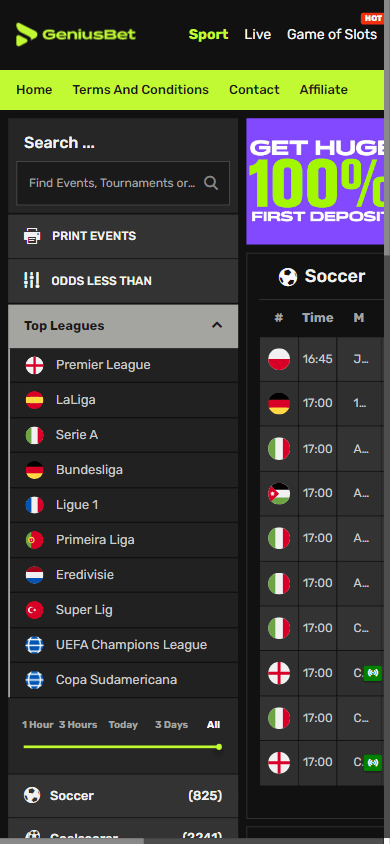Select the 3 Days time filter
The image size is (390, 844).
click(x=172, y=725)
